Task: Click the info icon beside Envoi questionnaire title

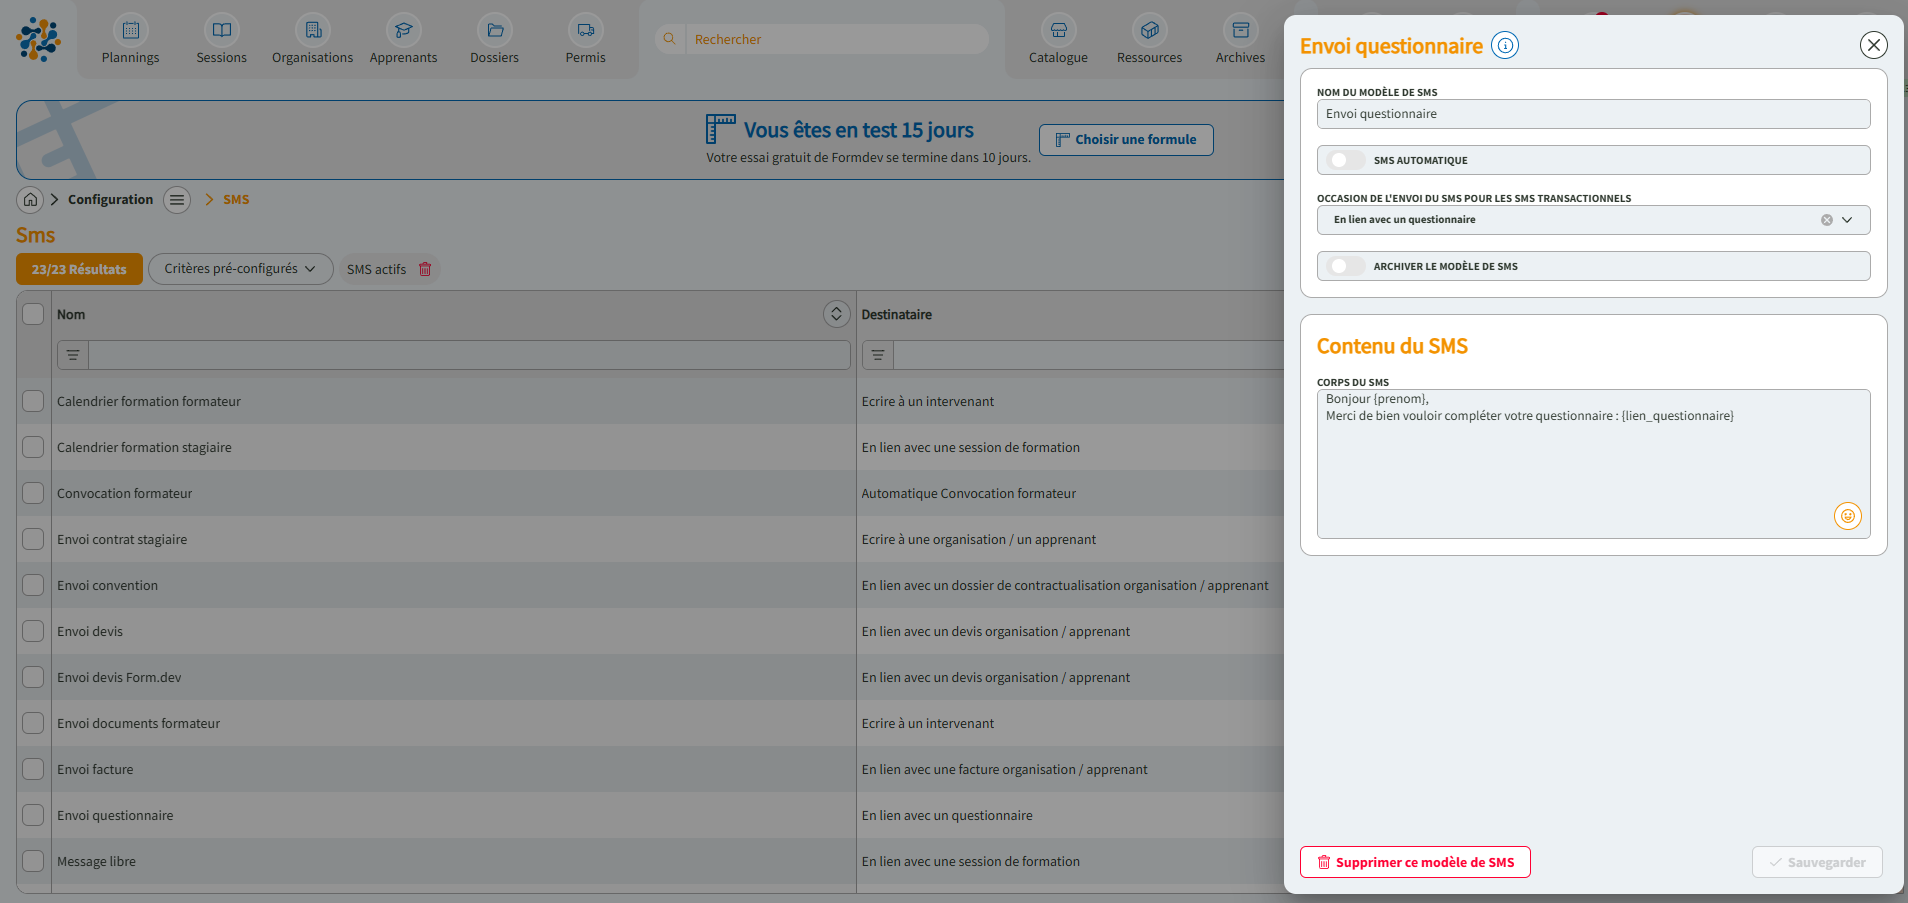Action: coord(1504,45)
